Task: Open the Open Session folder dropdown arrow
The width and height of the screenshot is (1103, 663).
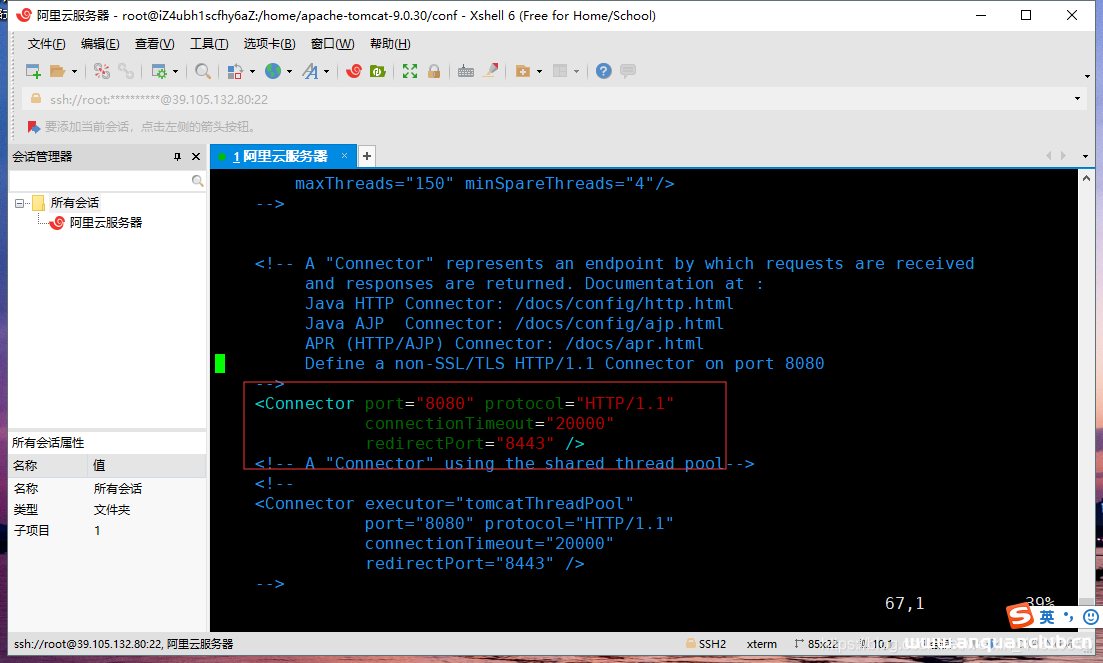Action: click(x=74, y=72)
